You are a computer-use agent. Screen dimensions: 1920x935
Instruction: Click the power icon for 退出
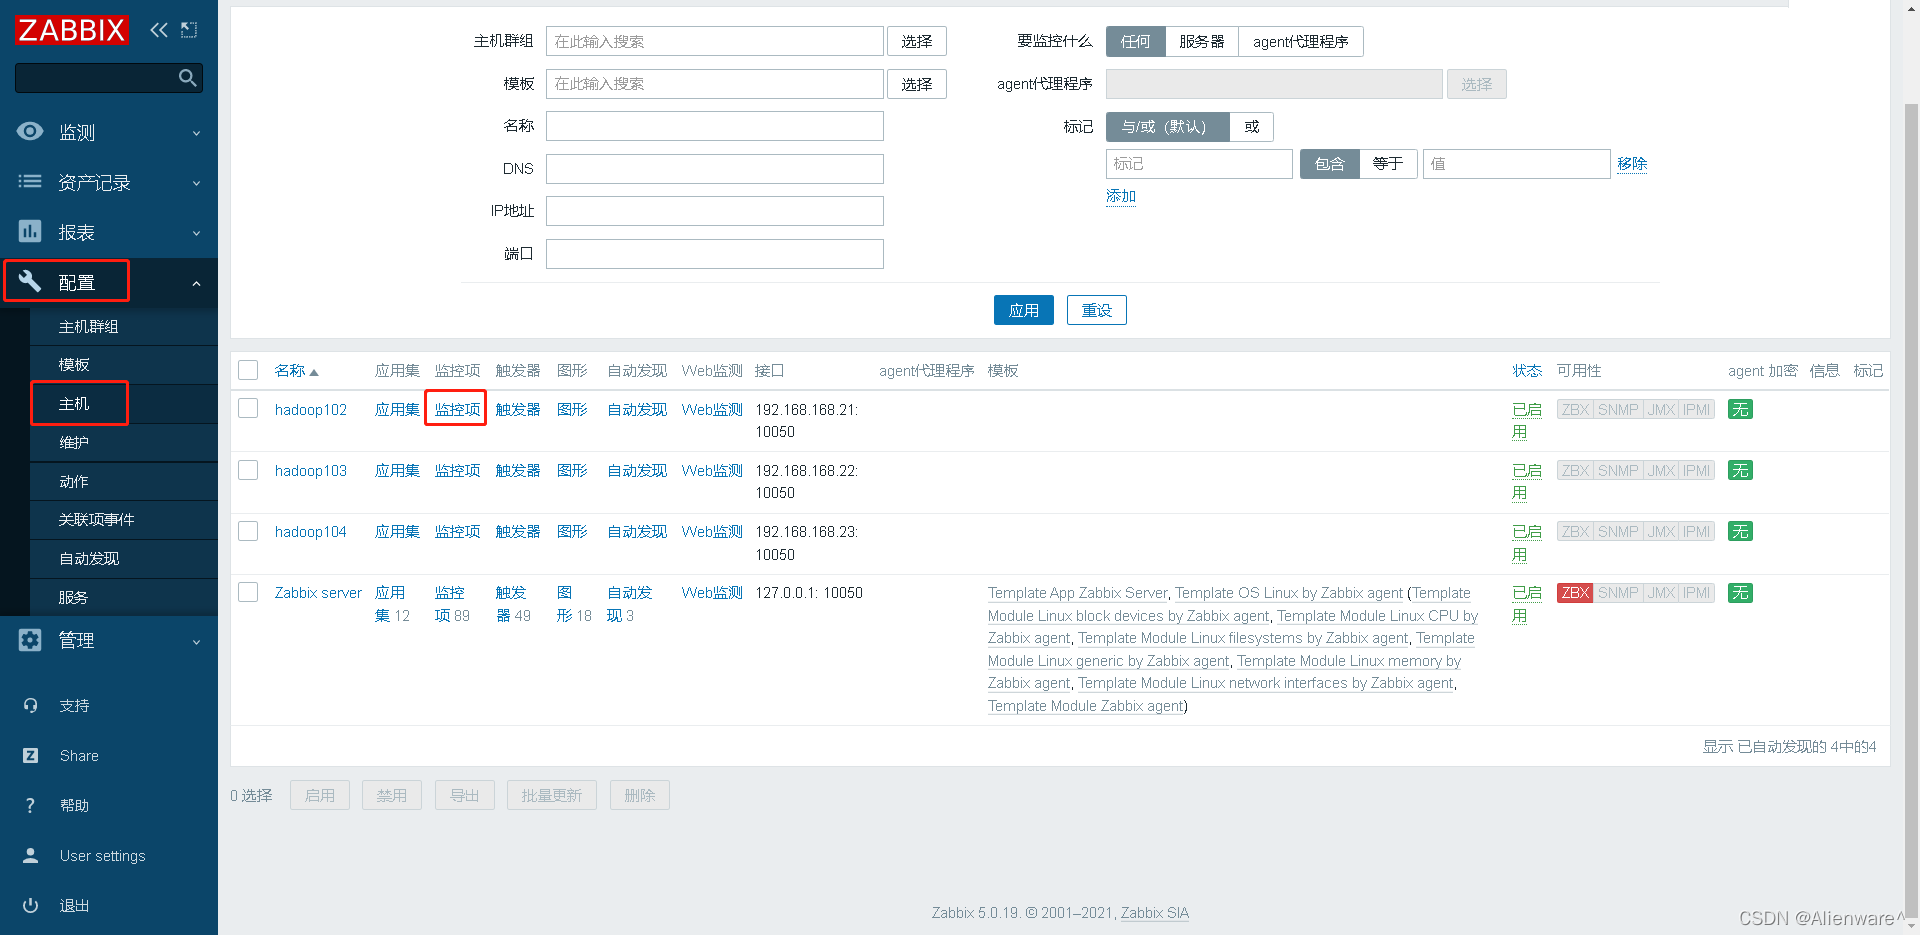(x=30, y=905)
